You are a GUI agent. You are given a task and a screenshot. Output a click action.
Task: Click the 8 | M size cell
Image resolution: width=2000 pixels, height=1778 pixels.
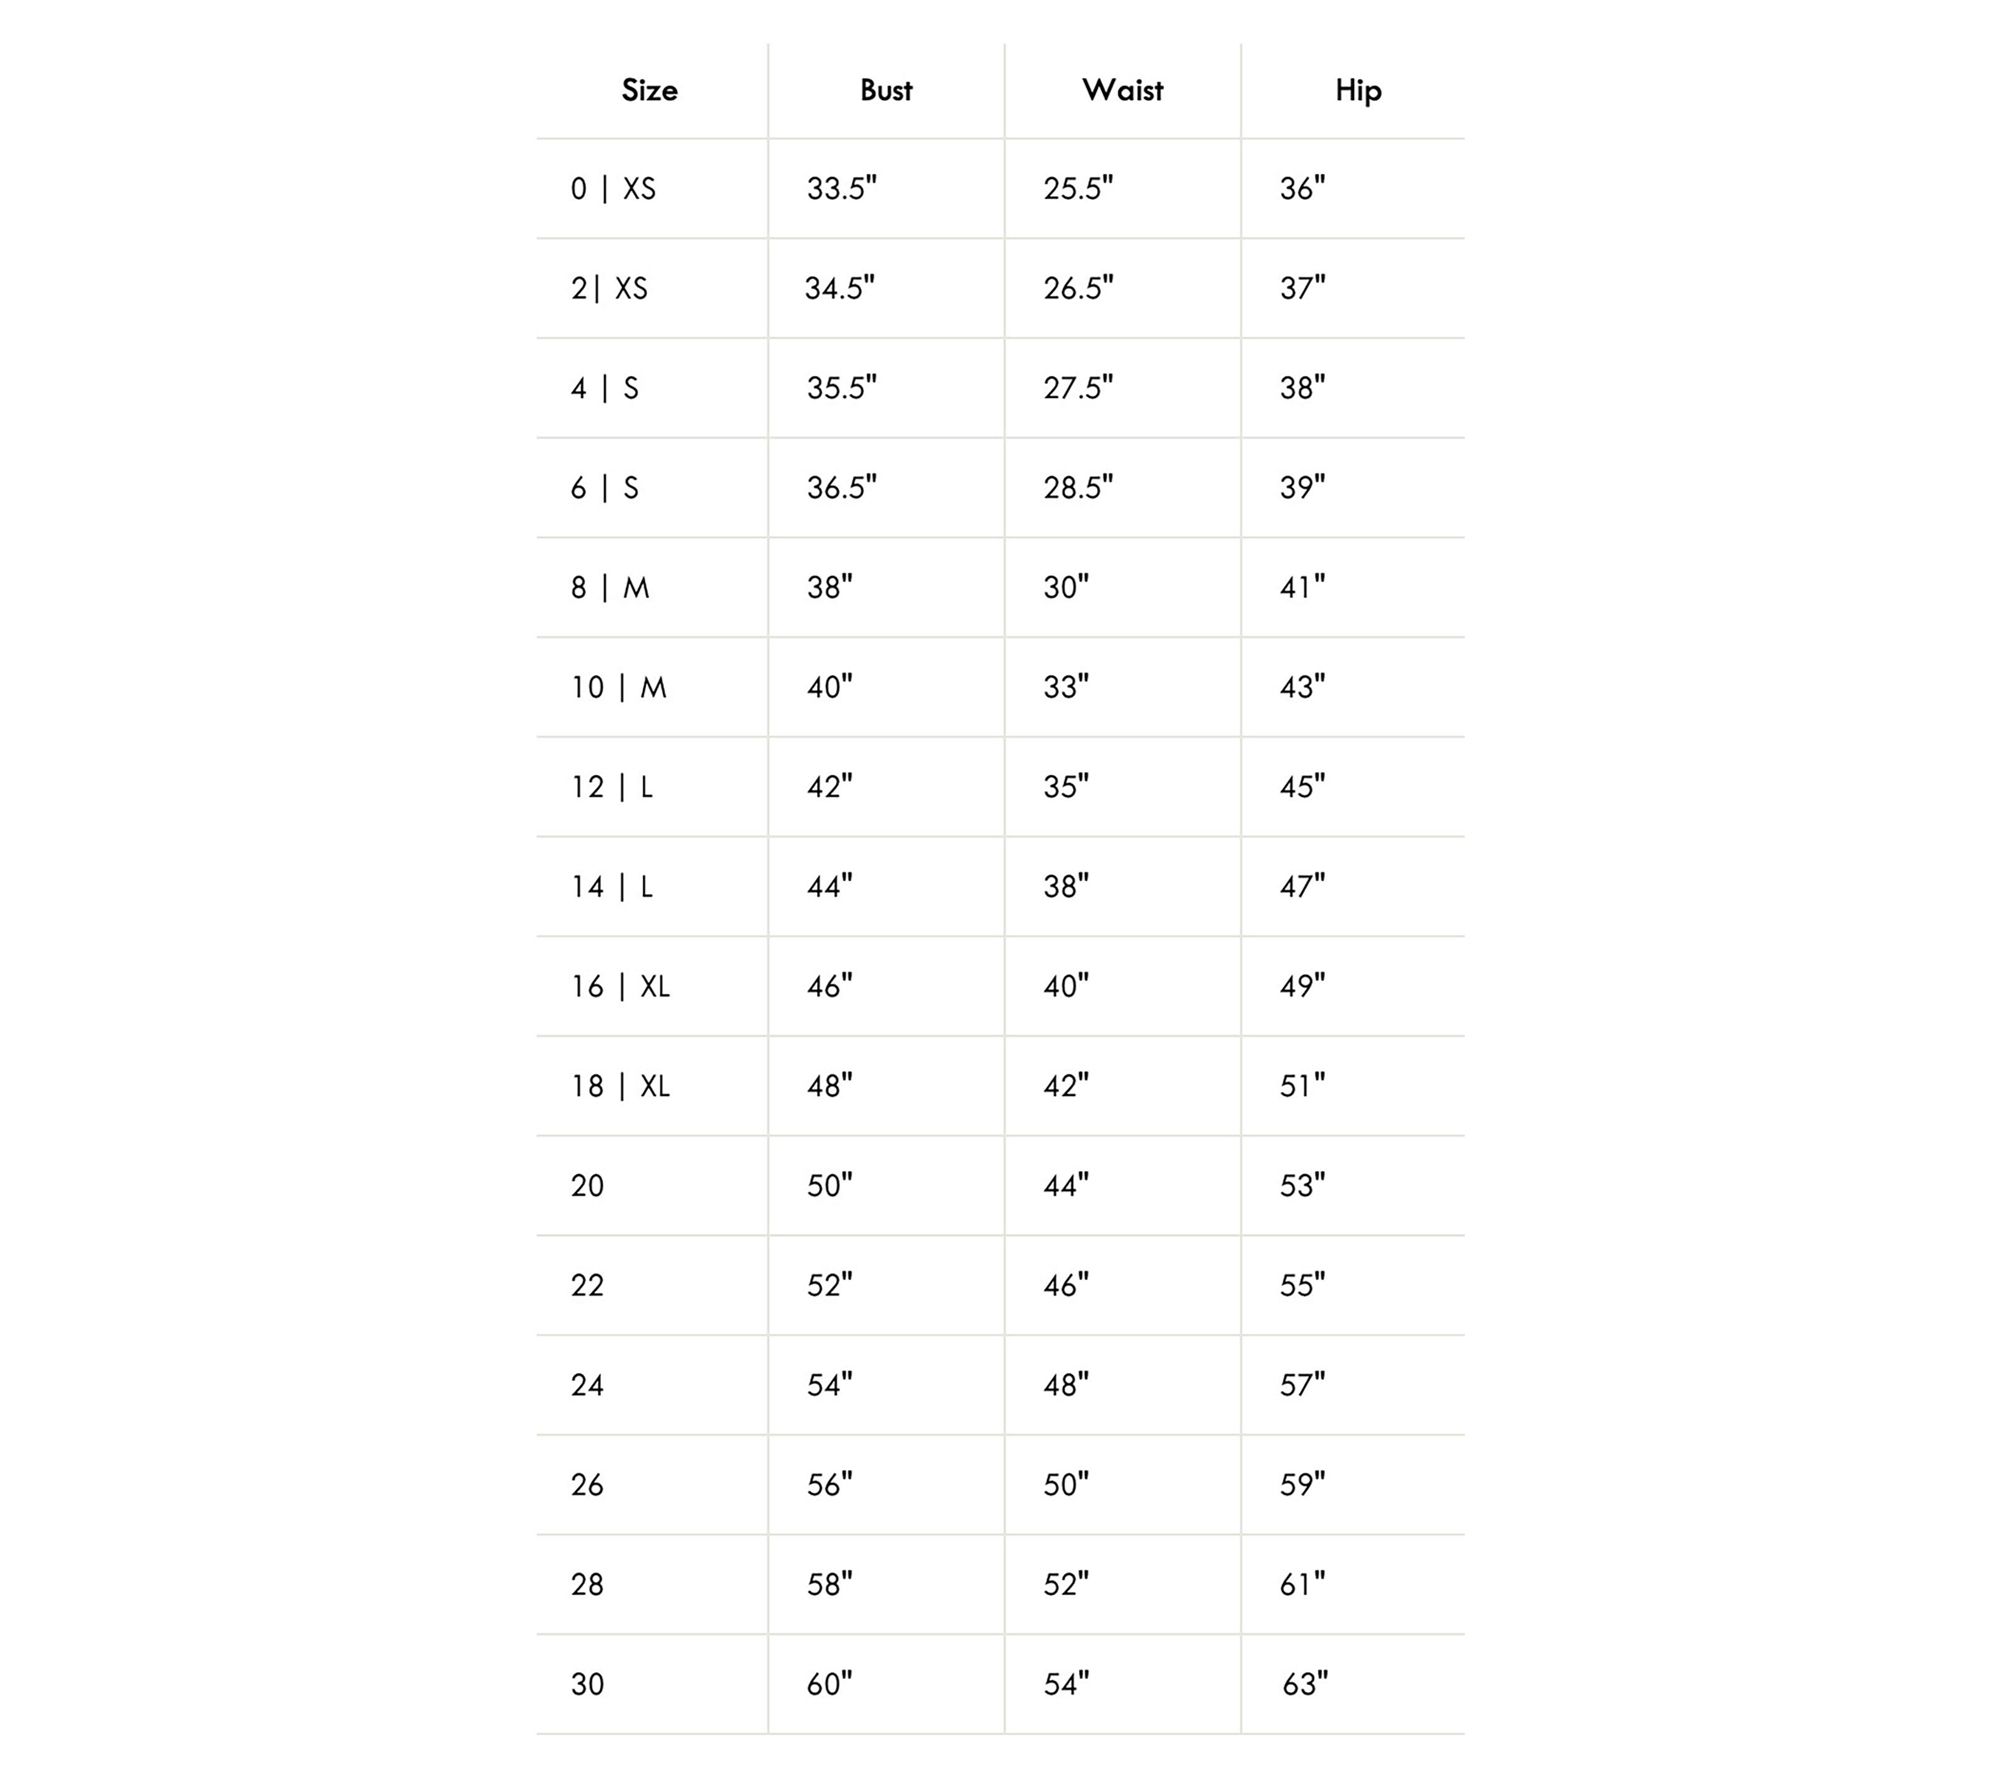pos(610,588)
